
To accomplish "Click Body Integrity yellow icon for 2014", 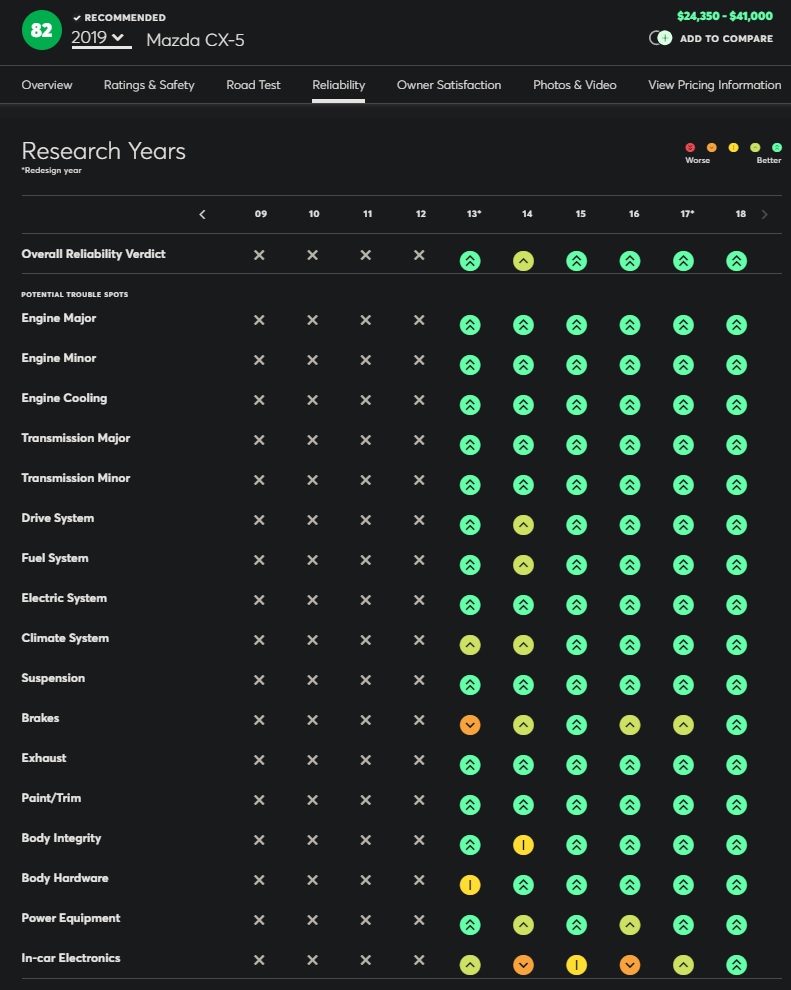I will click(523, 845).
